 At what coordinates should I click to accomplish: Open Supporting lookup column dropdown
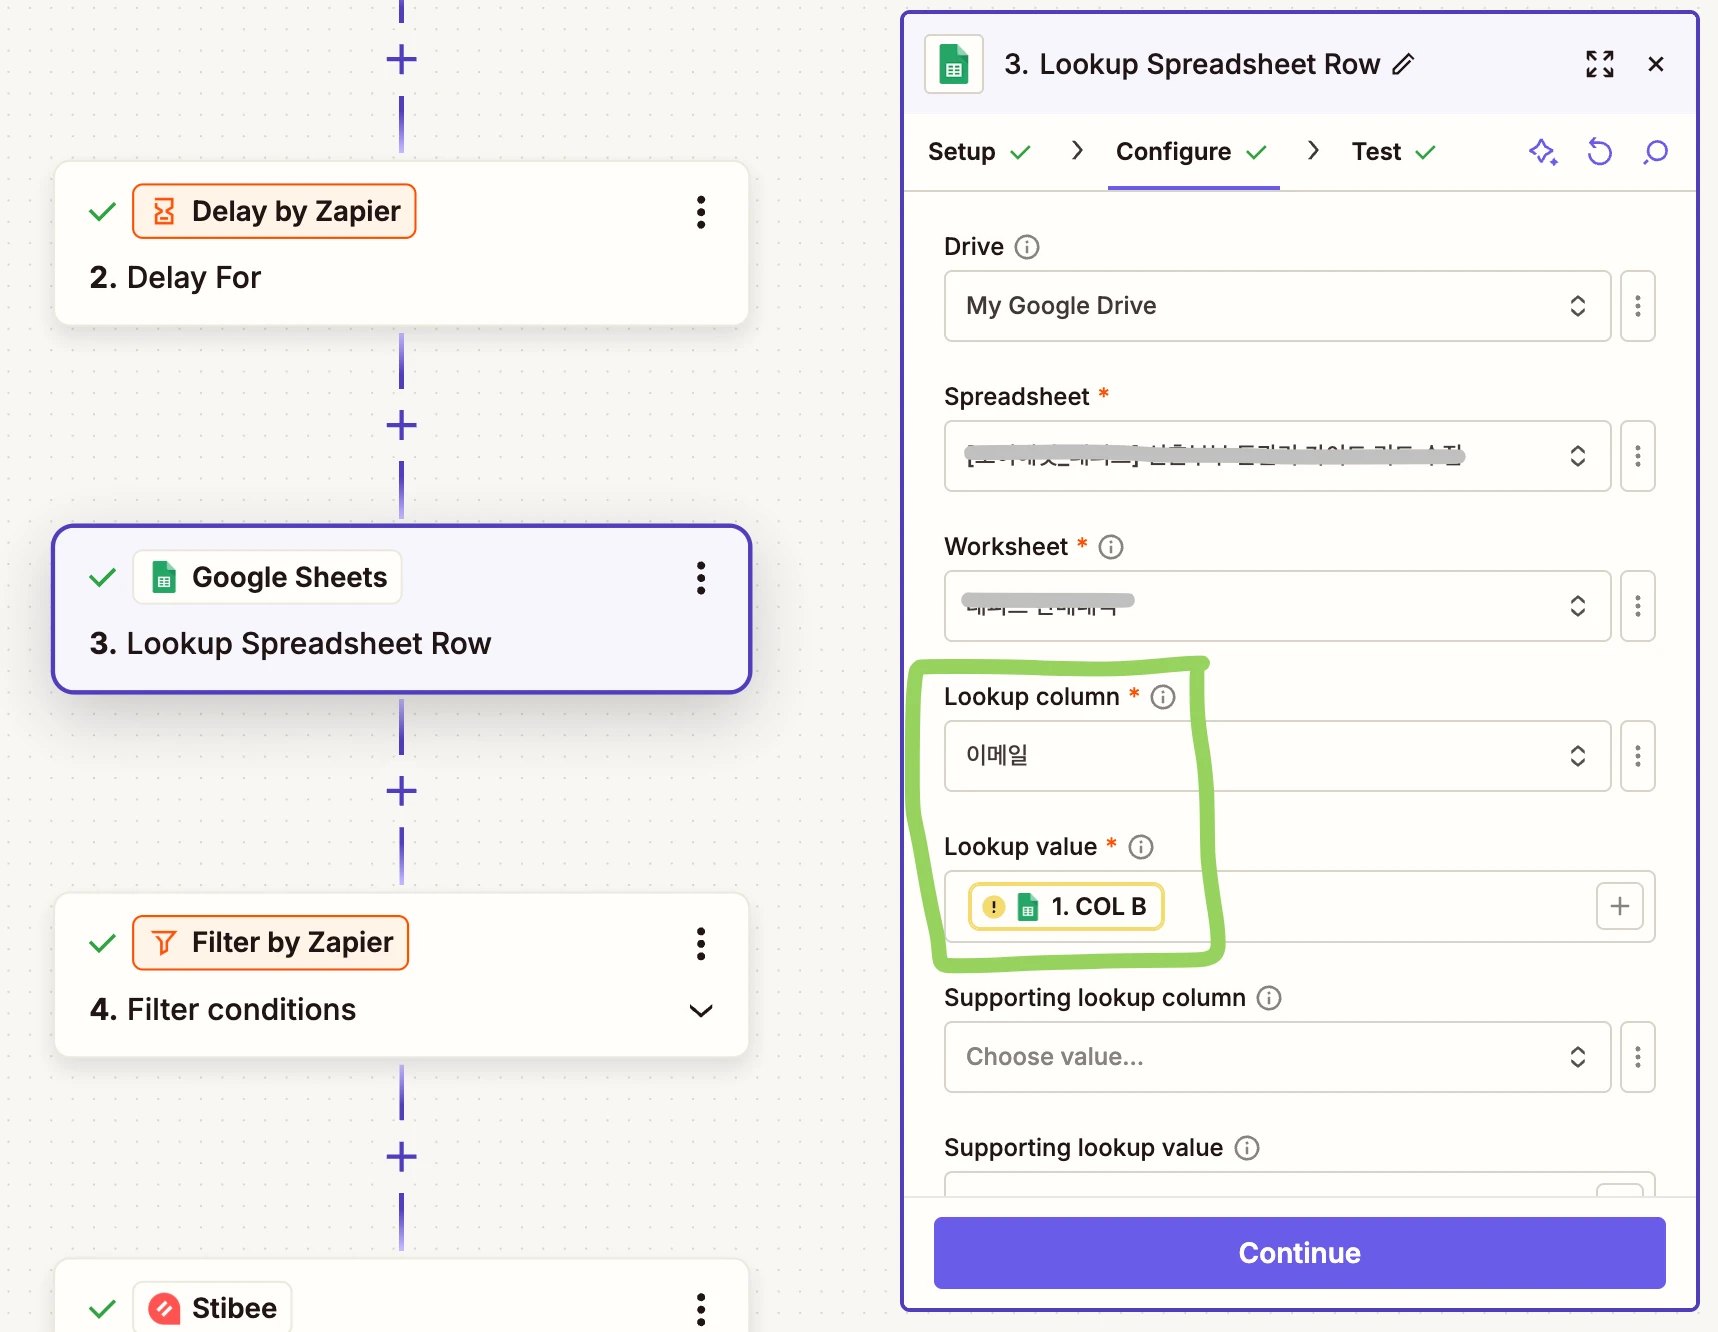click(x=1276, y=1057)
